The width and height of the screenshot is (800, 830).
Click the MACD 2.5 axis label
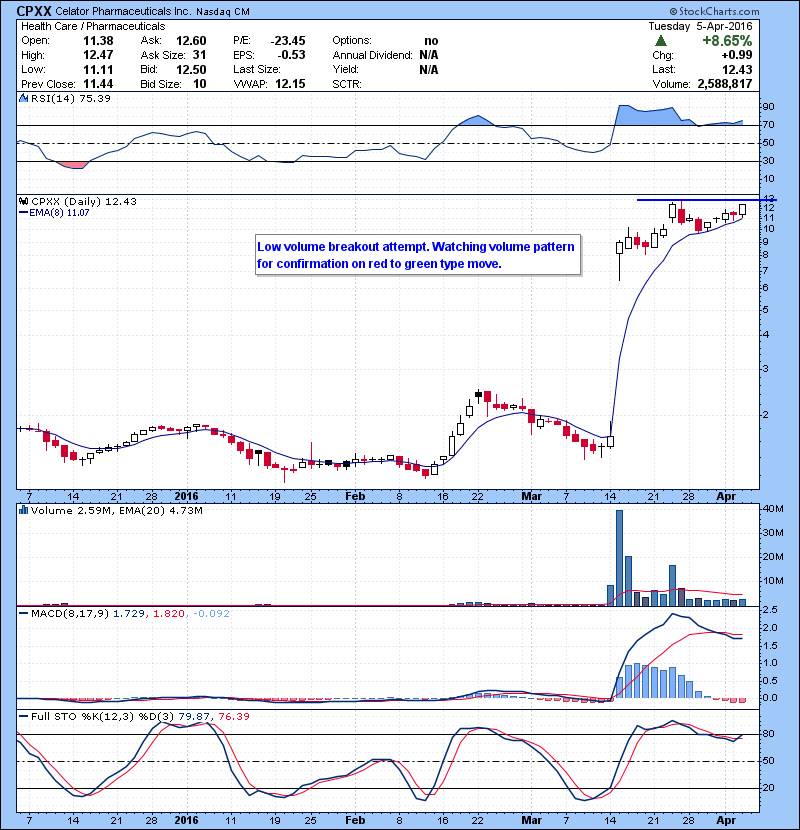pos(770,610)
